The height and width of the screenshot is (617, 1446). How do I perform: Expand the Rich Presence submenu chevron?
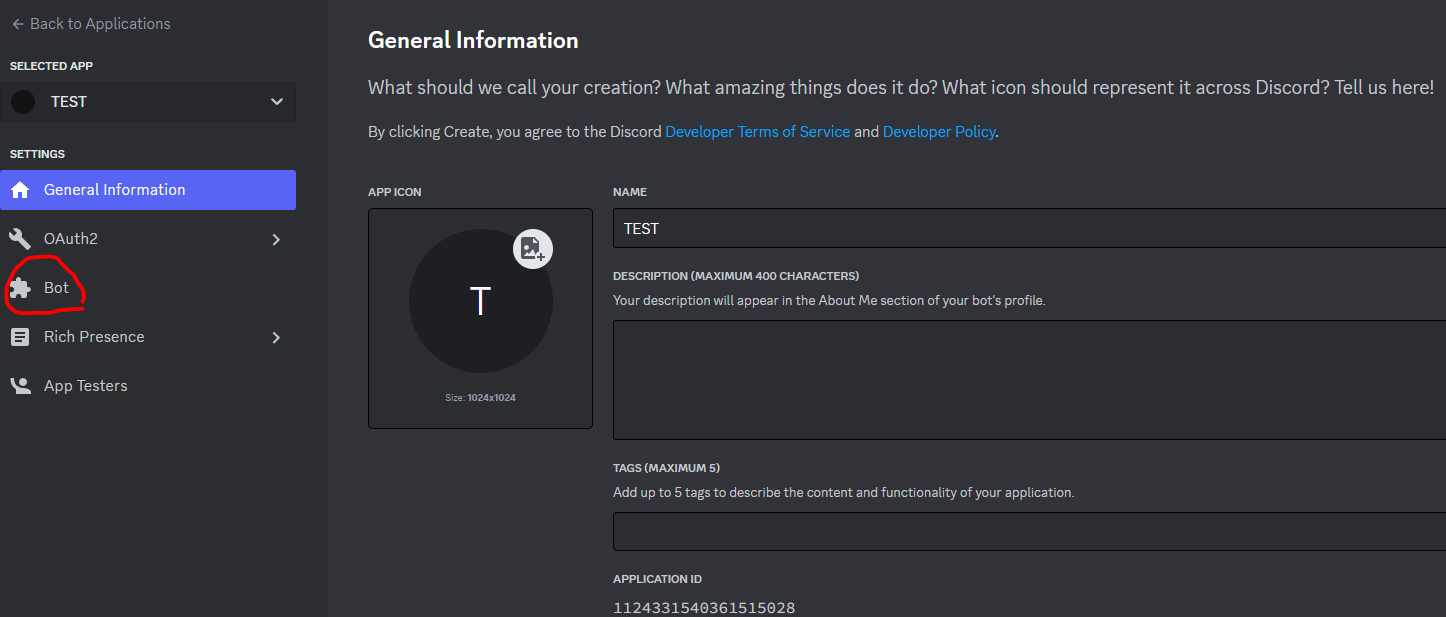(x=277, y=337)
